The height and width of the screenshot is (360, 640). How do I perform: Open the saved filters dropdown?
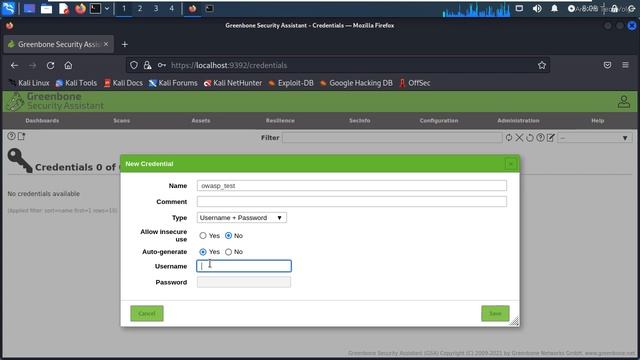tap(595, 138)
